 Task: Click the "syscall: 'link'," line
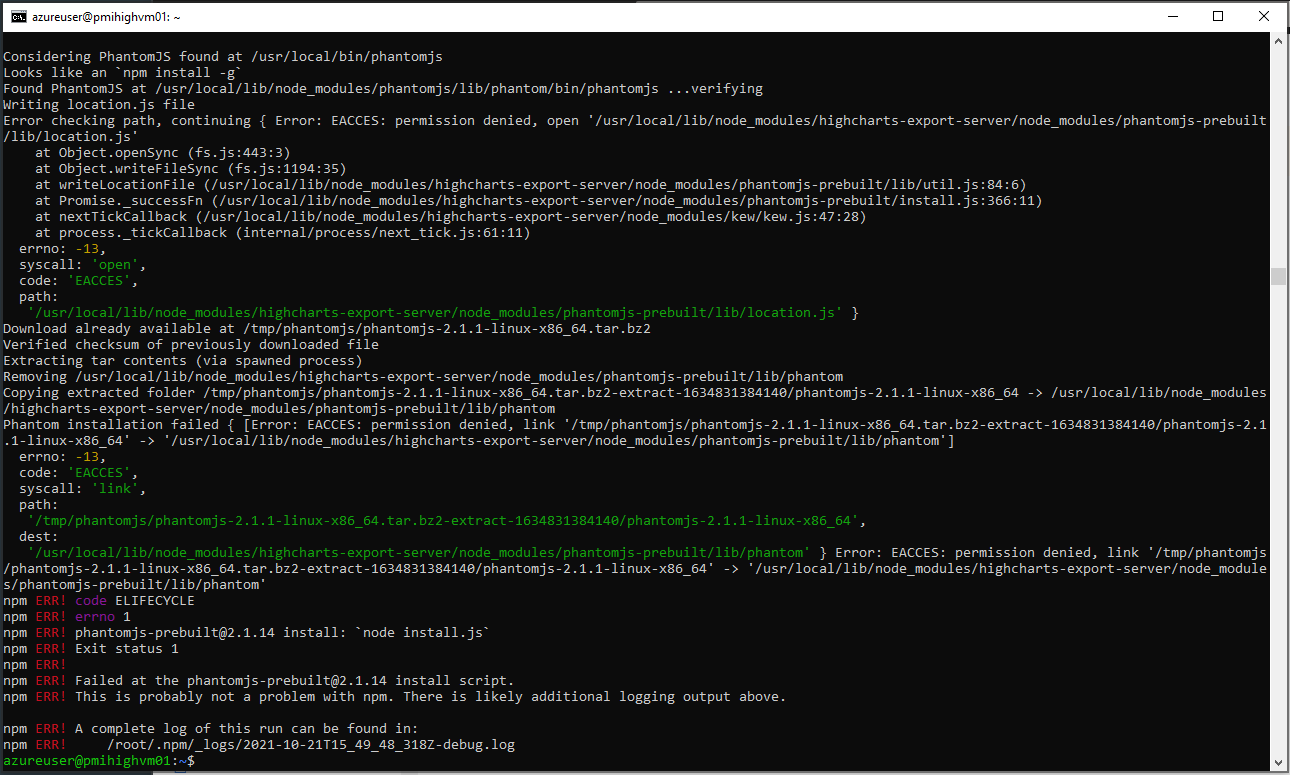coord(83,489)
